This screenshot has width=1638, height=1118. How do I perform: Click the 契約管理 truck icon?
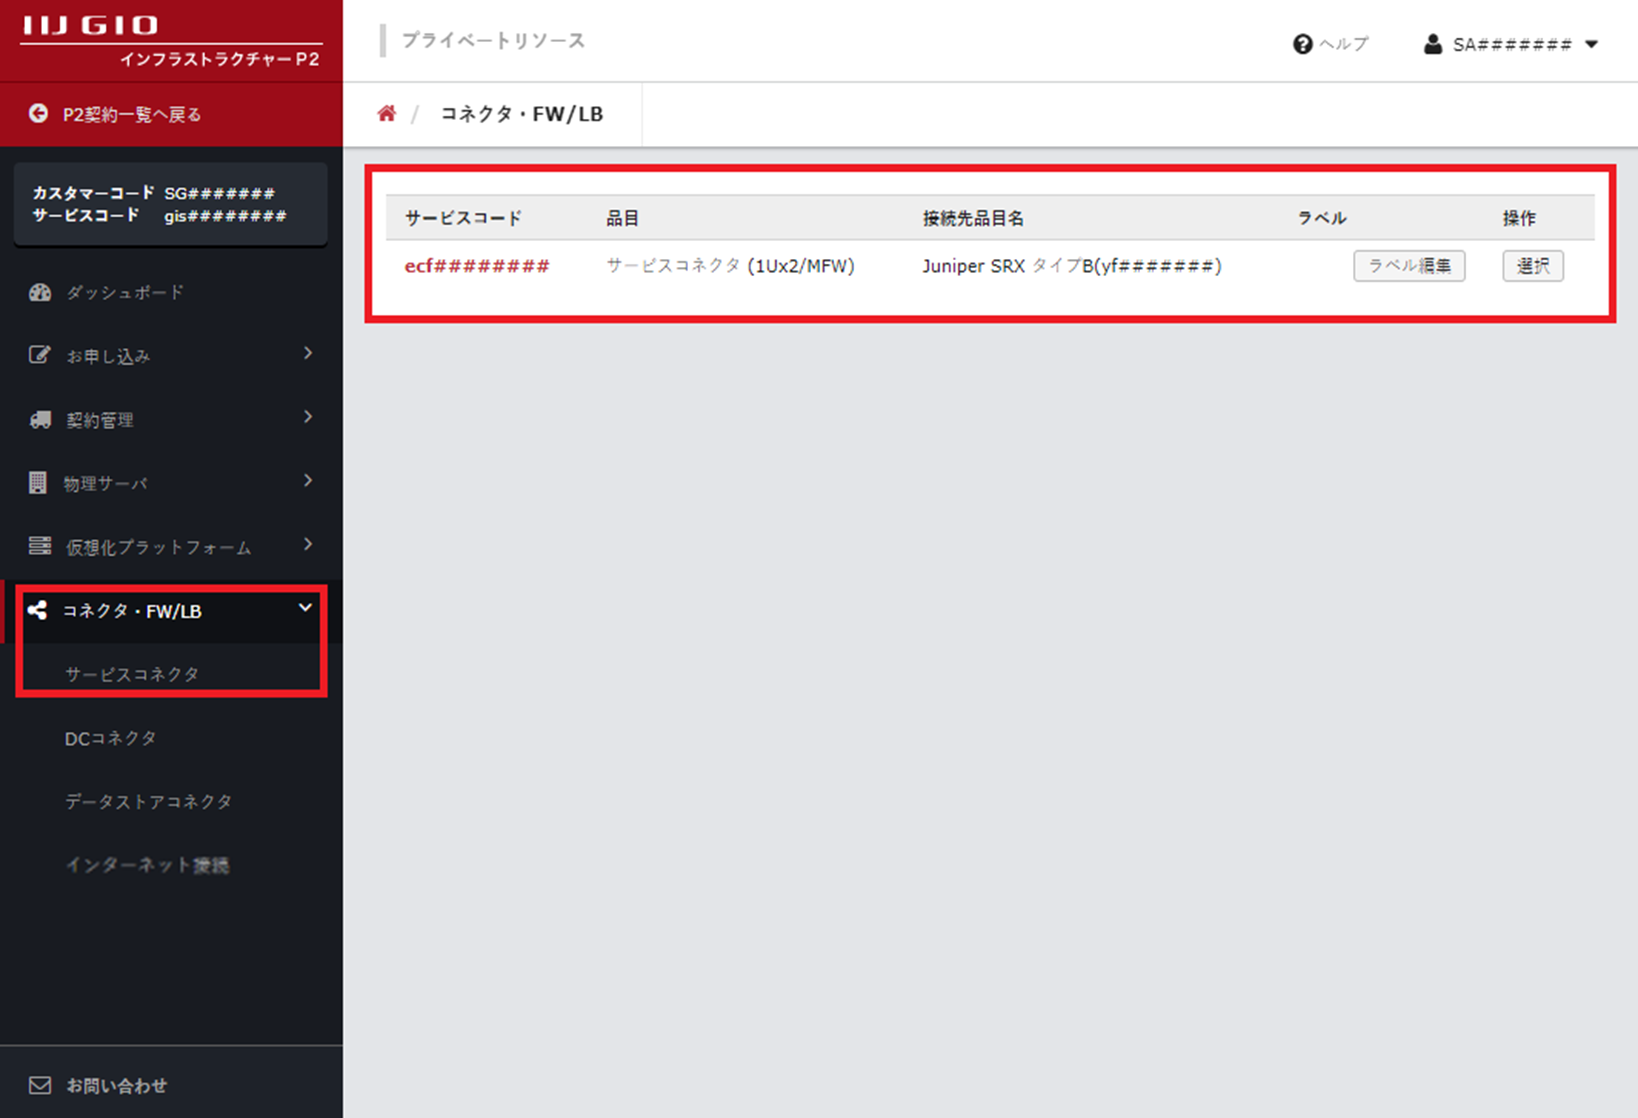[40, 419]
